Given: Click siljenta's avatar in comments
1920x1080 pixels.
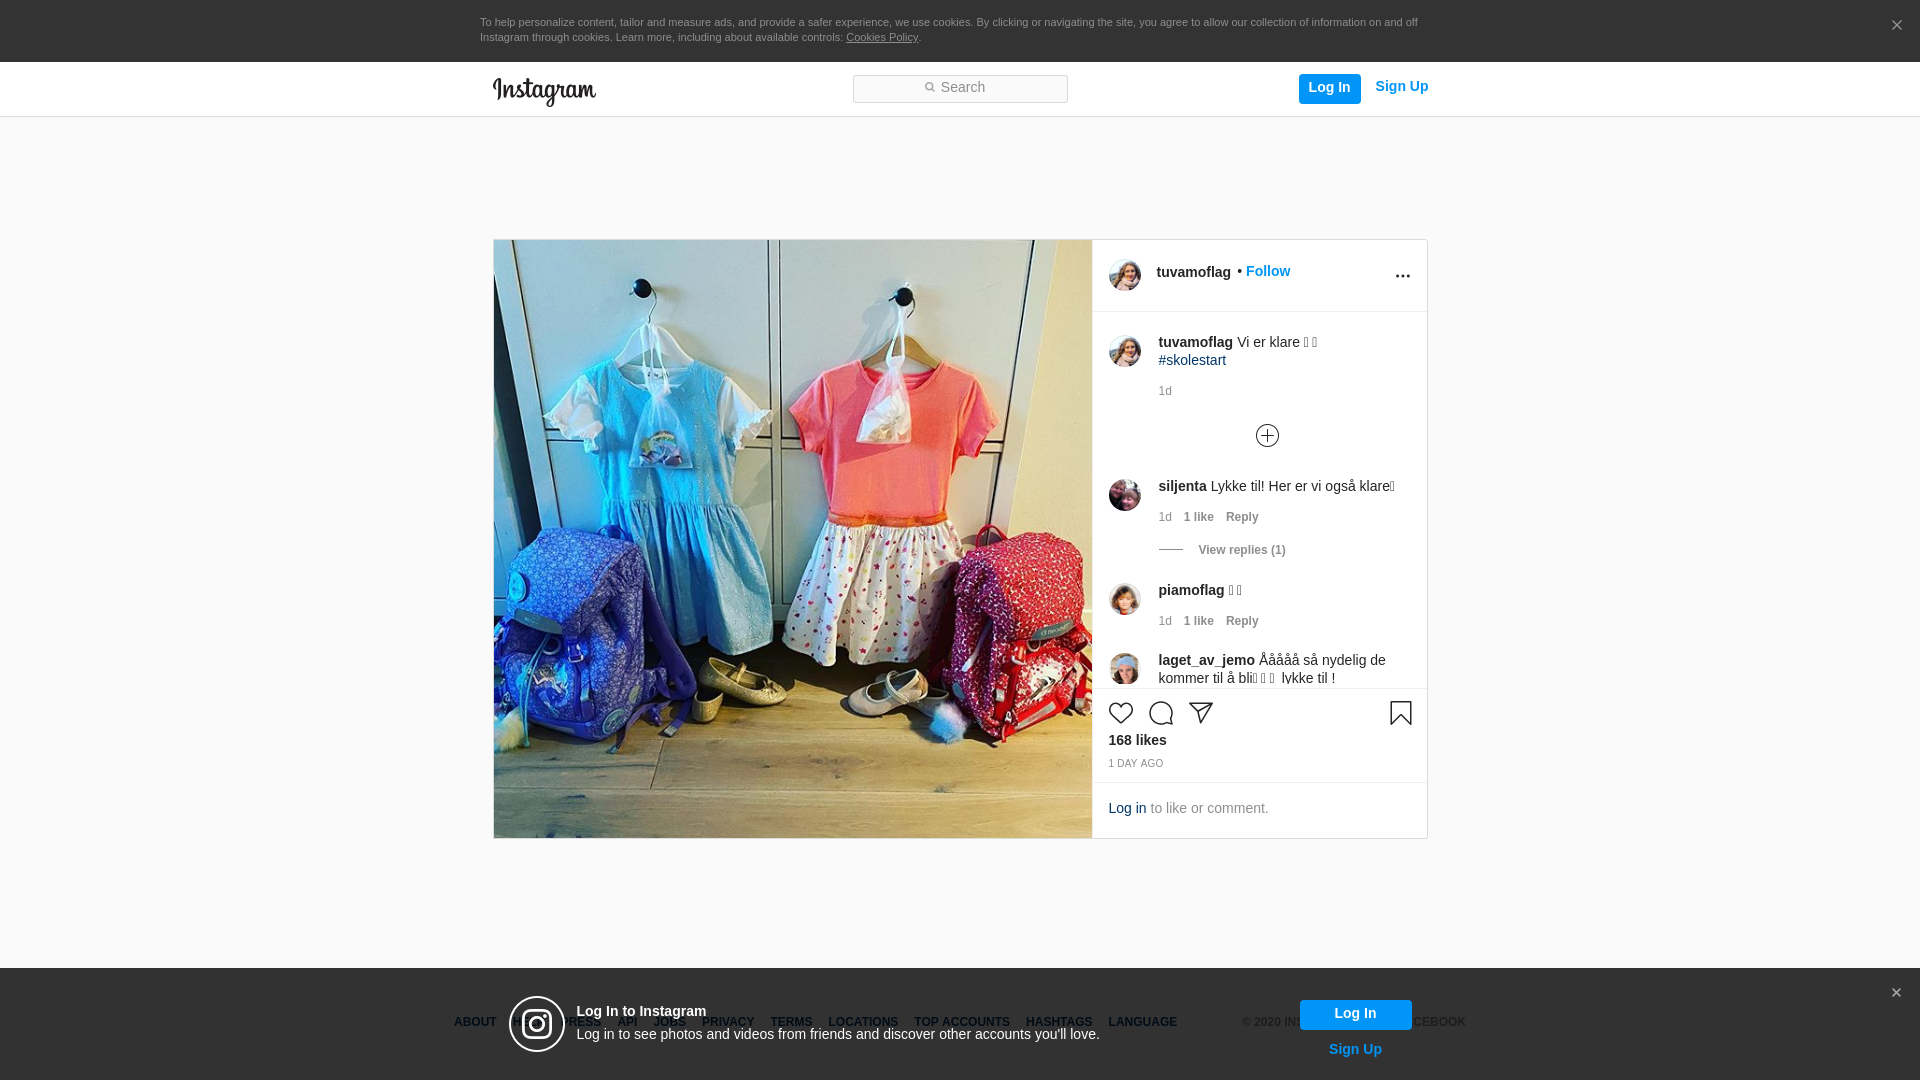Looking at the screenshot, I should pyautogui.click(x=1124, y=495).
